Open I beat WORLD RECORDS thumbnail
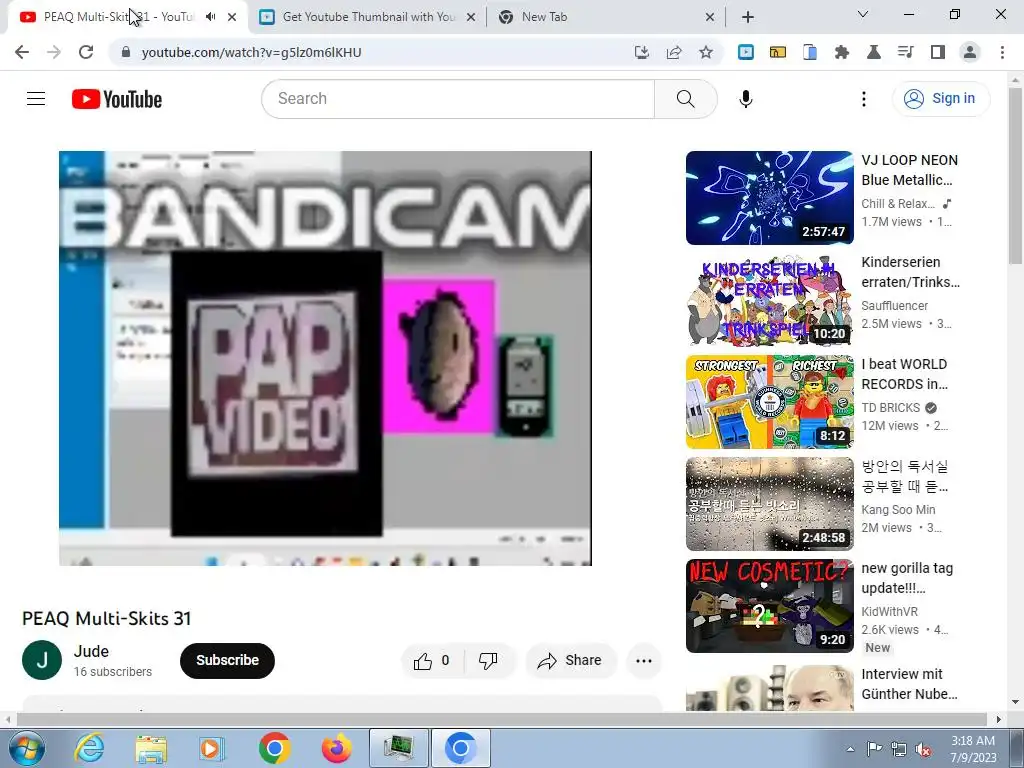Image resolution: width=1024 pixels, height=768 pixels. 769,402
